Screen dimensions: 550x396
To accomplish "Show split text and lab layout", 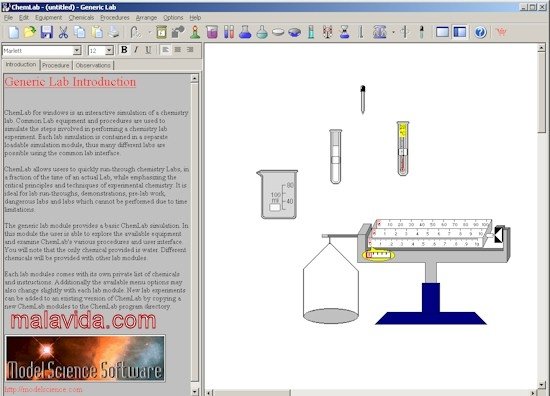I will [460, 32].
